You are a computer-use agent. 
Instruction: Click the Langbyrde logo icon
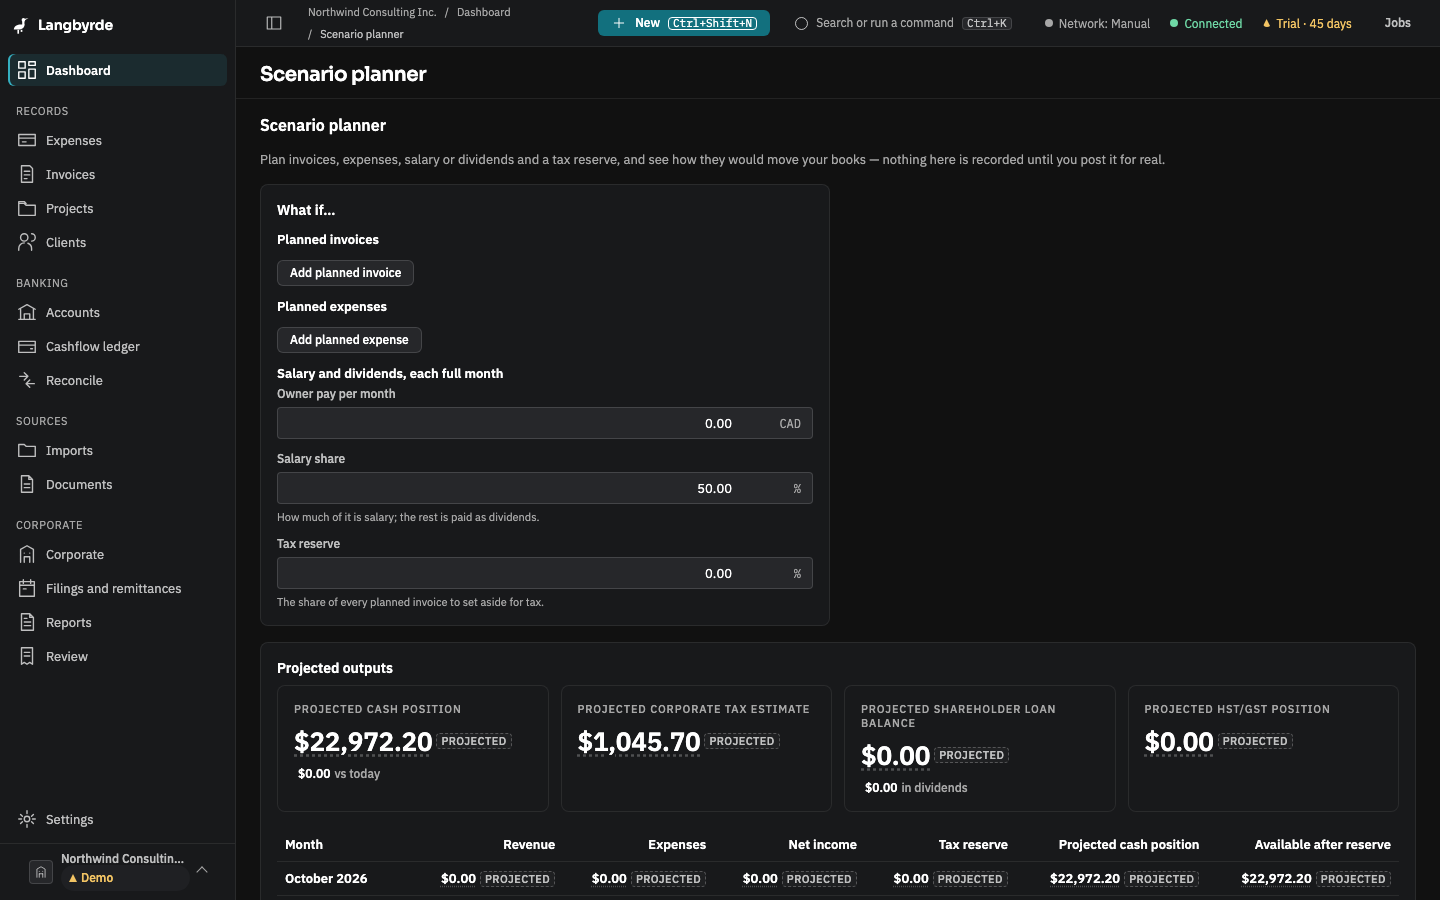tap(21, 25)
